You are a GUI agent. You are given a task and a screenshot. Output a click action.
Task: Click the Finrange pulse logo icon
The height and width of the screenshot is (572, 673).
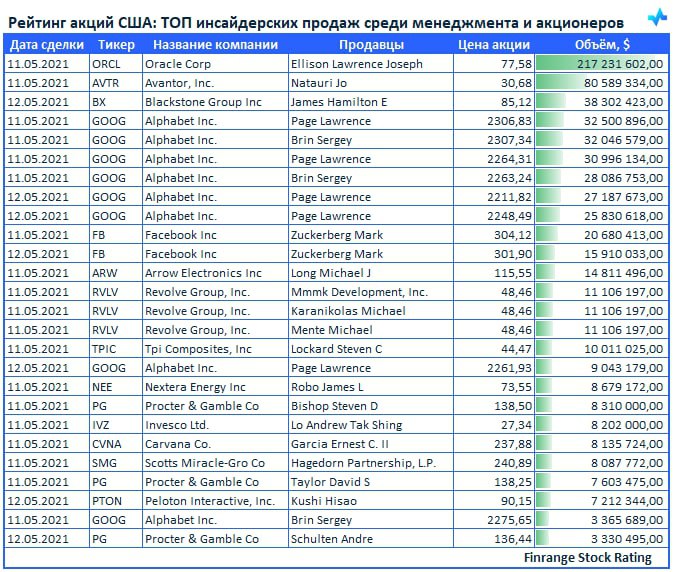pos(657,17)
